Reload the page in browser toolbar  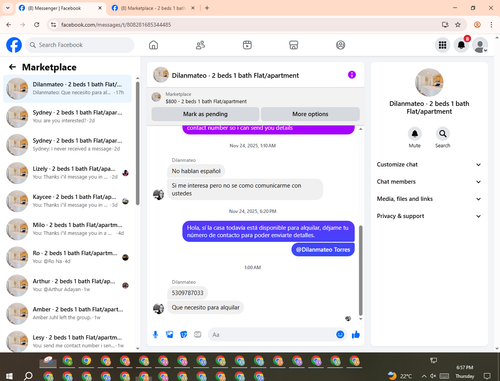(37, 25)
